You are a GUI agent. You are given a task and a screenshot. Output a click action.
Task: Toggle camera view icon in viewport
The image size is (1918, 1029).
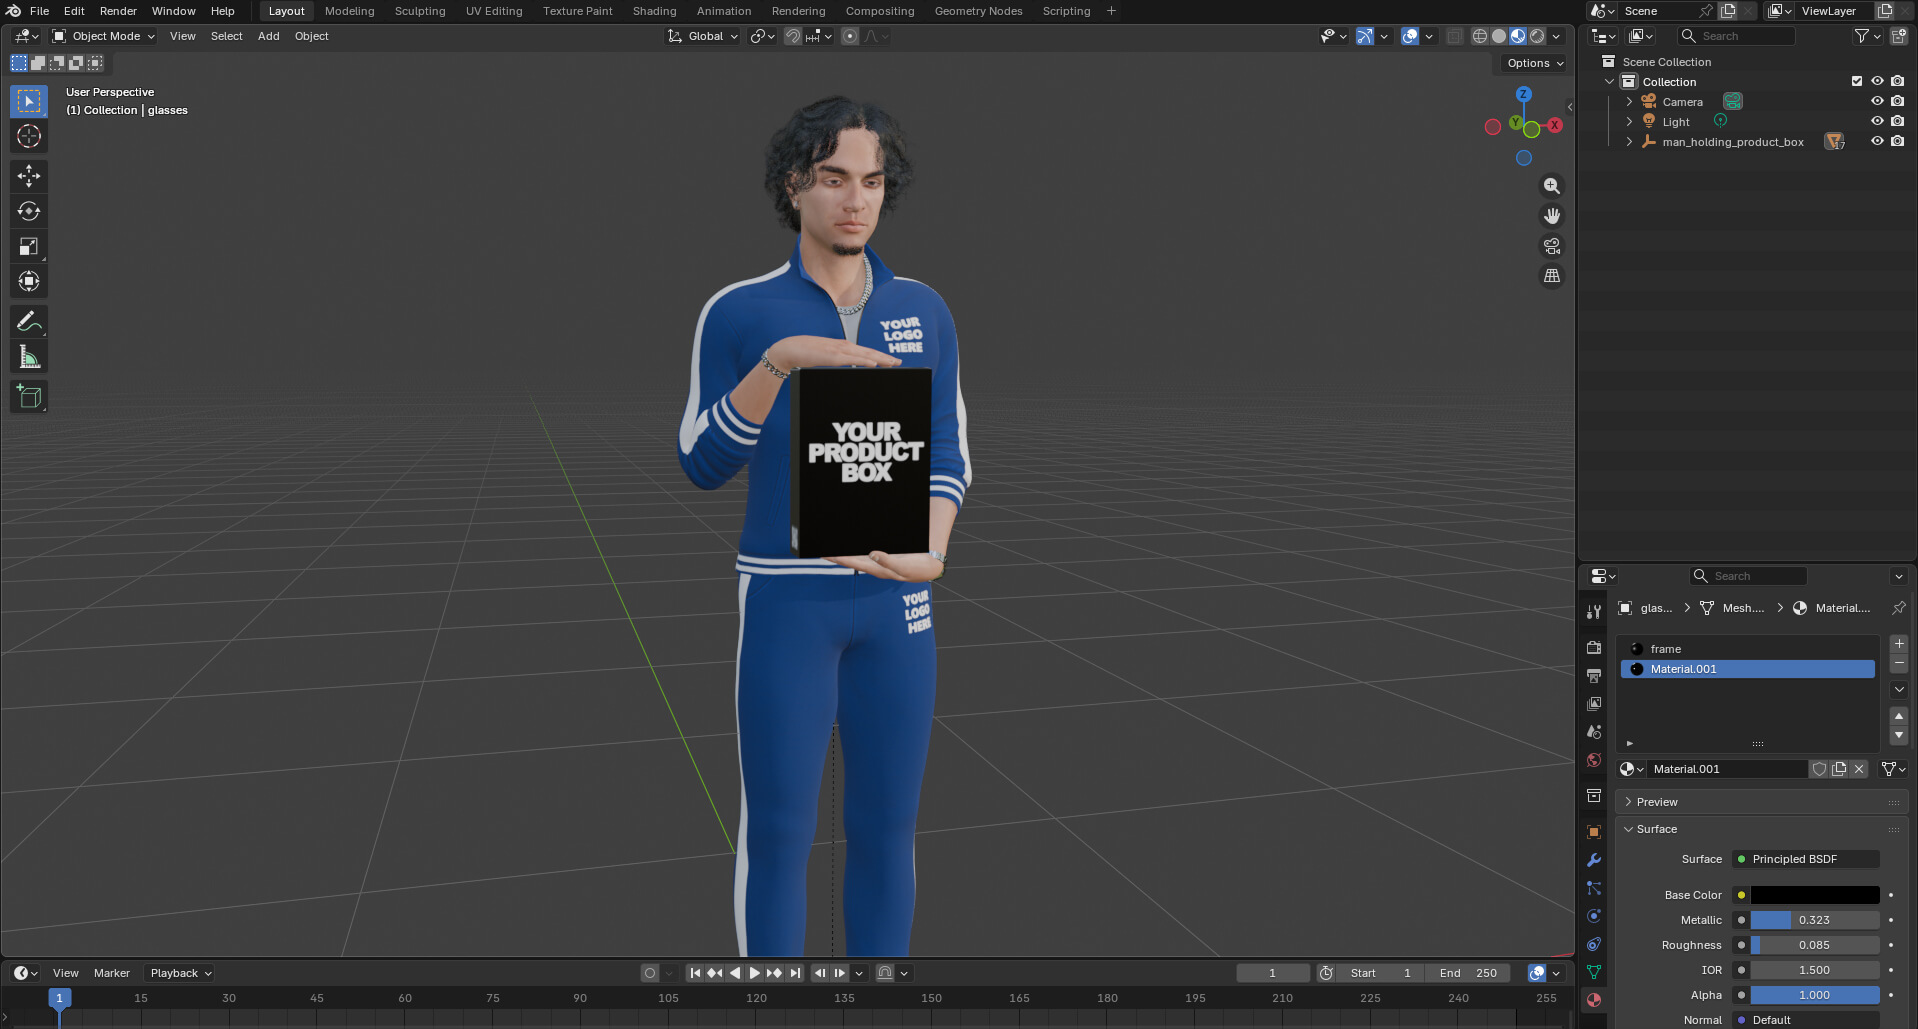click(1552, 246)
